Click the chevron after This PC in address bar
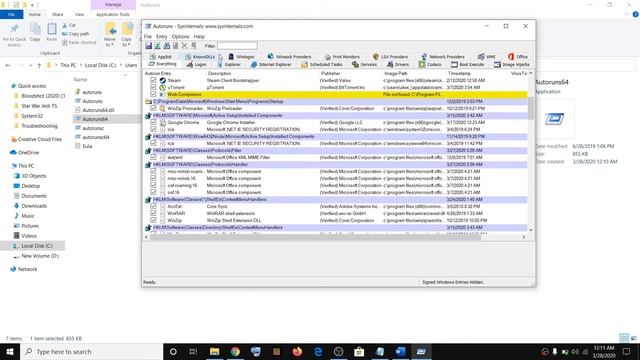 [x=80, y=65]
